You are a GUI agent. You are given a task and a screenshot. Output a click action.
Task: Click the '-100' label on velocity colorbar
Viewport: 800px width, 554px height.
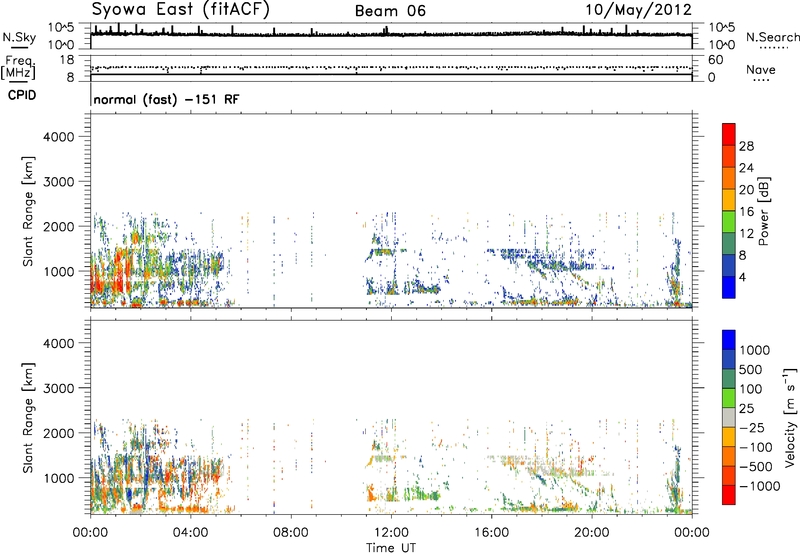pyautogui.click(x=756, y=447)
